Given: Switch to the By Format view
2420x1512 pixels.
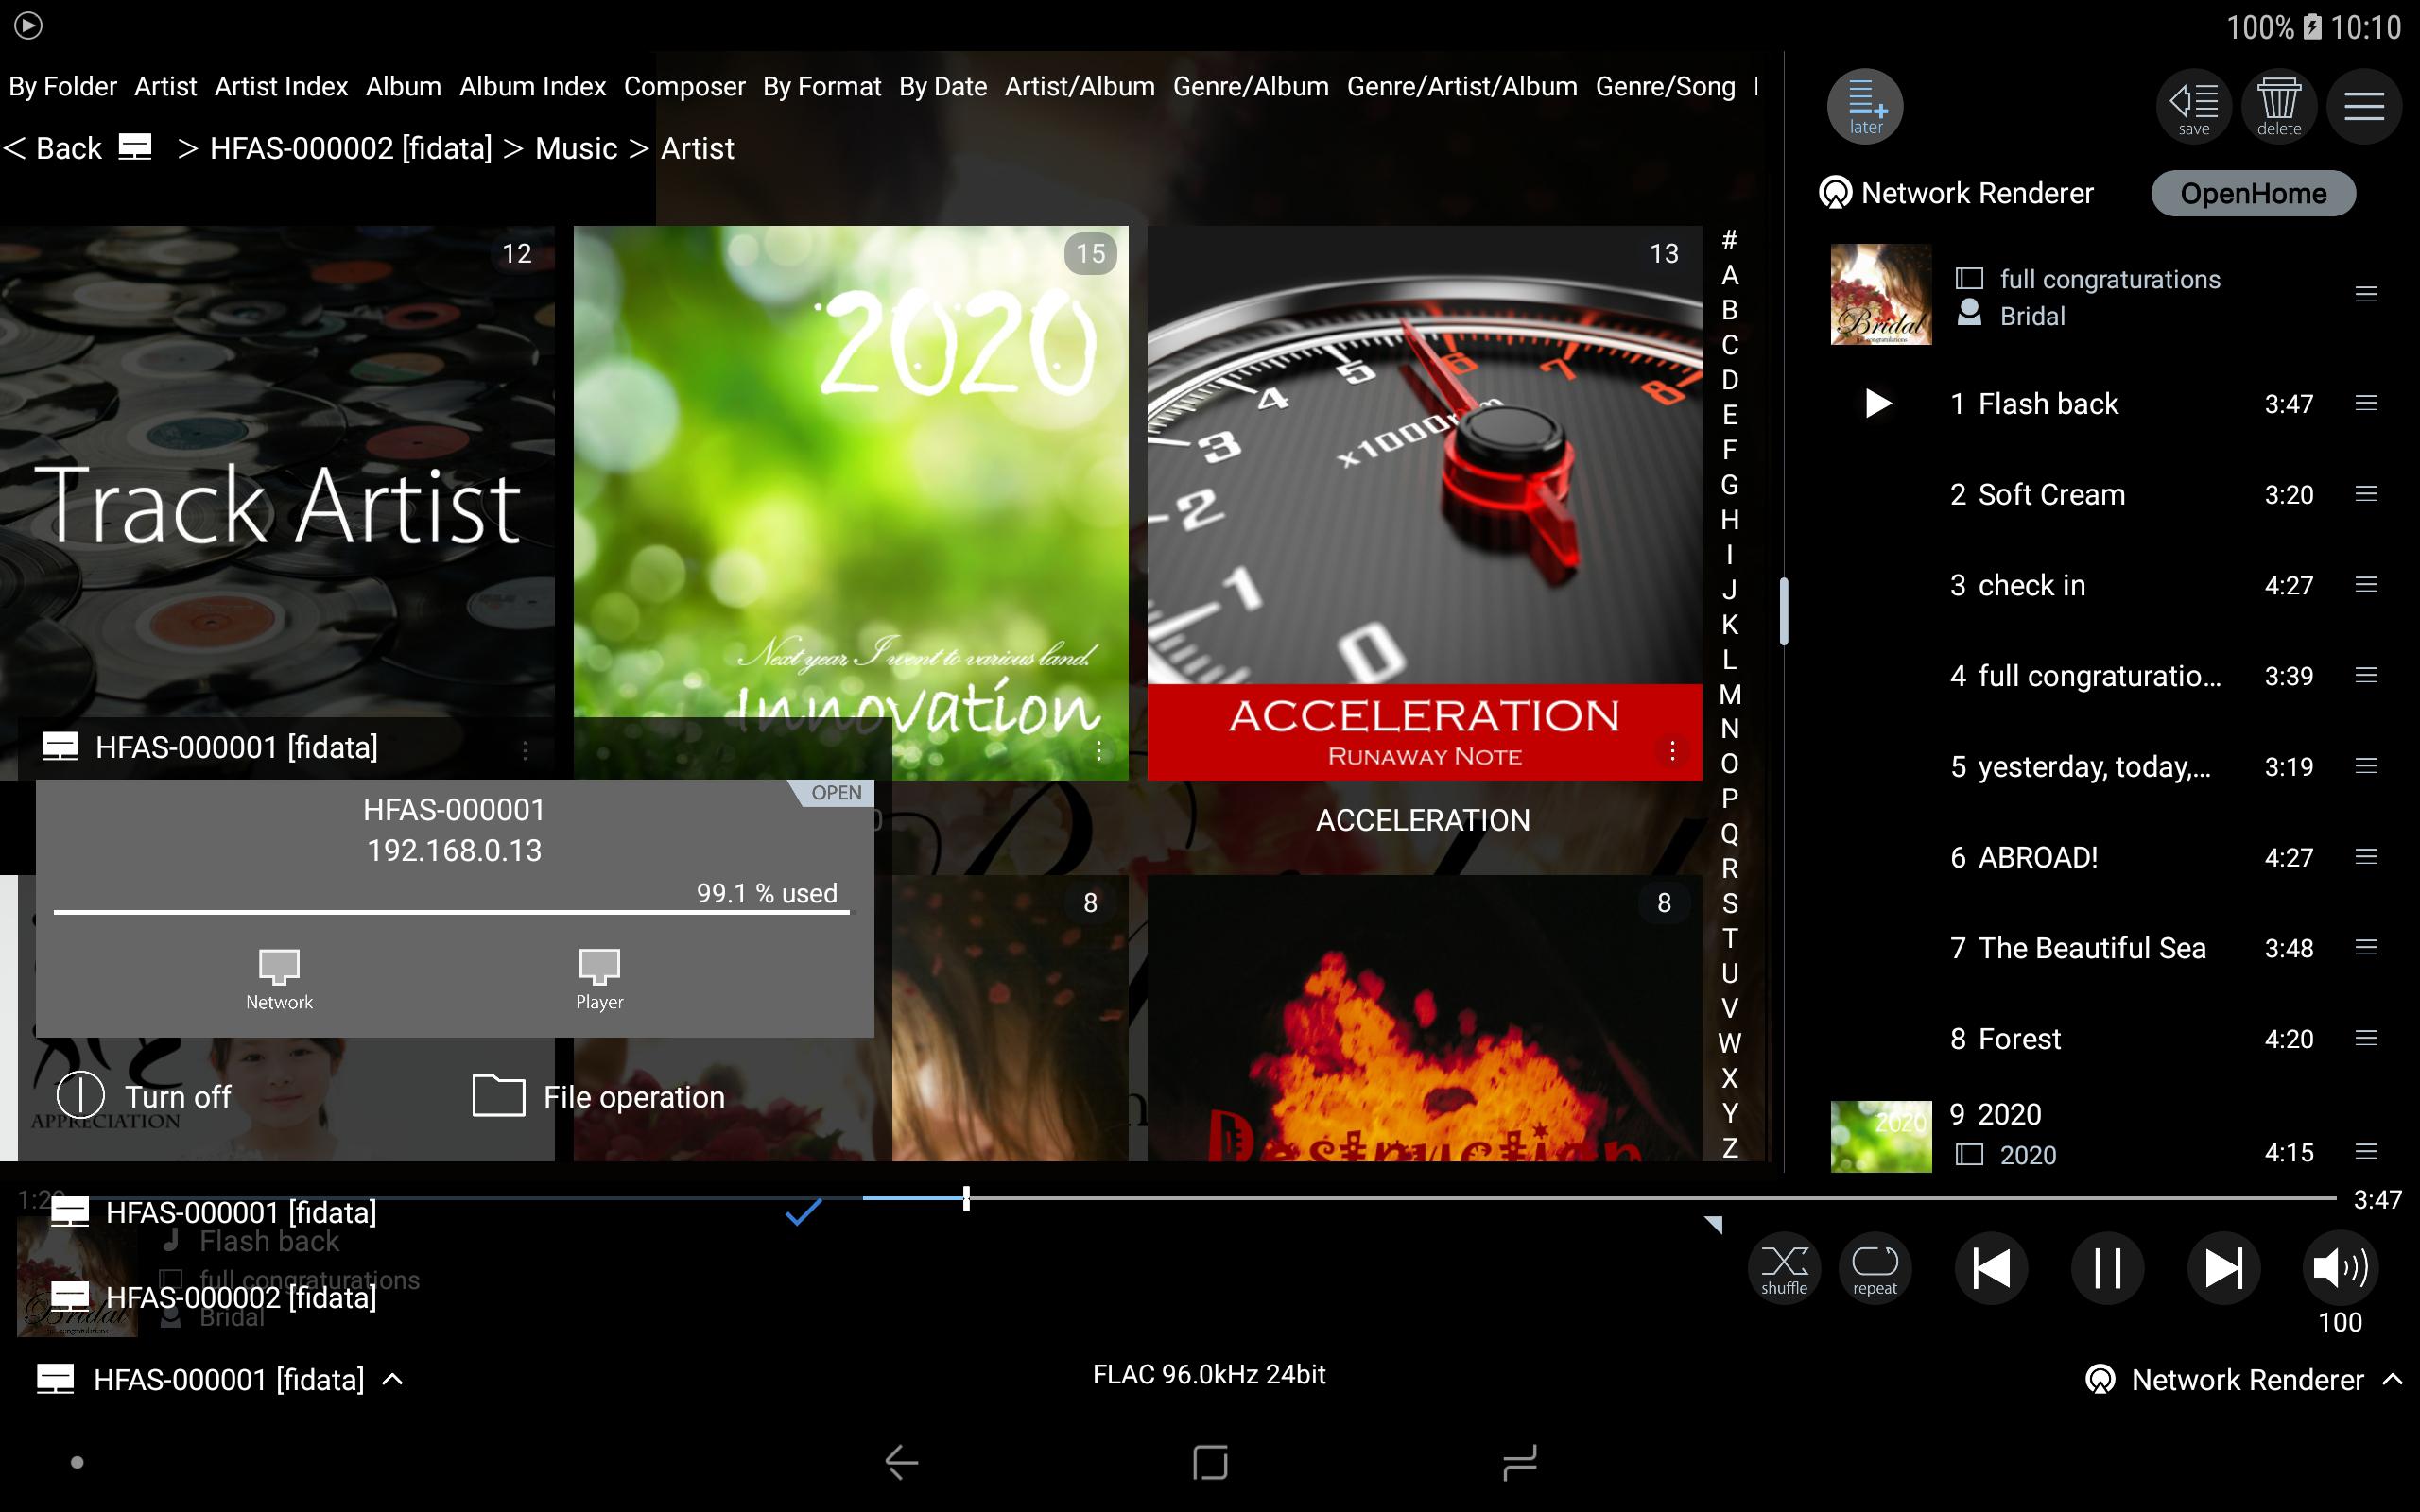Looking at the screenshot, I should point(822,87).
